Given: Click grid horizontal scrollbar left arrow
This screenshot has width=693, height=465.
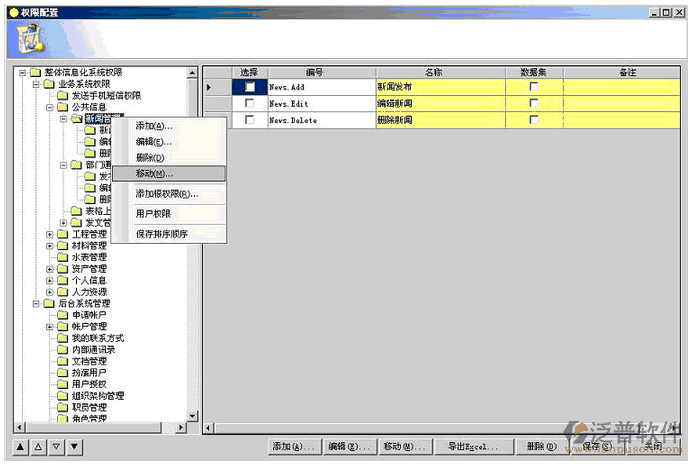Looking at the screenshot, I should (x=209, y=428).
